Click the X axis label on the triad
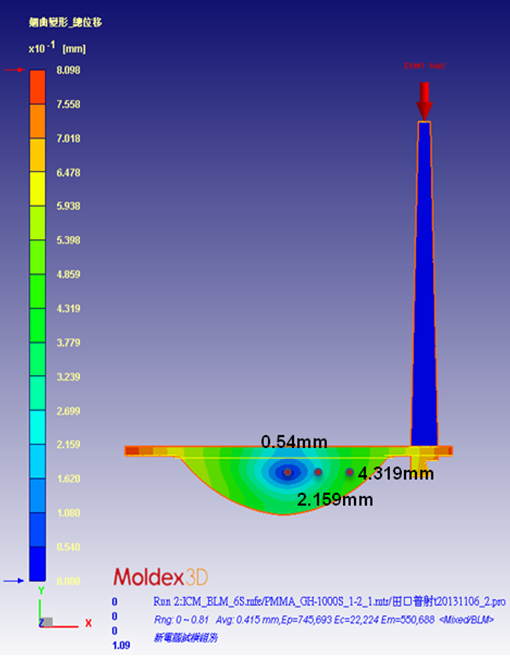This screenshot has width=510, height=656. (x=88, y=623)
